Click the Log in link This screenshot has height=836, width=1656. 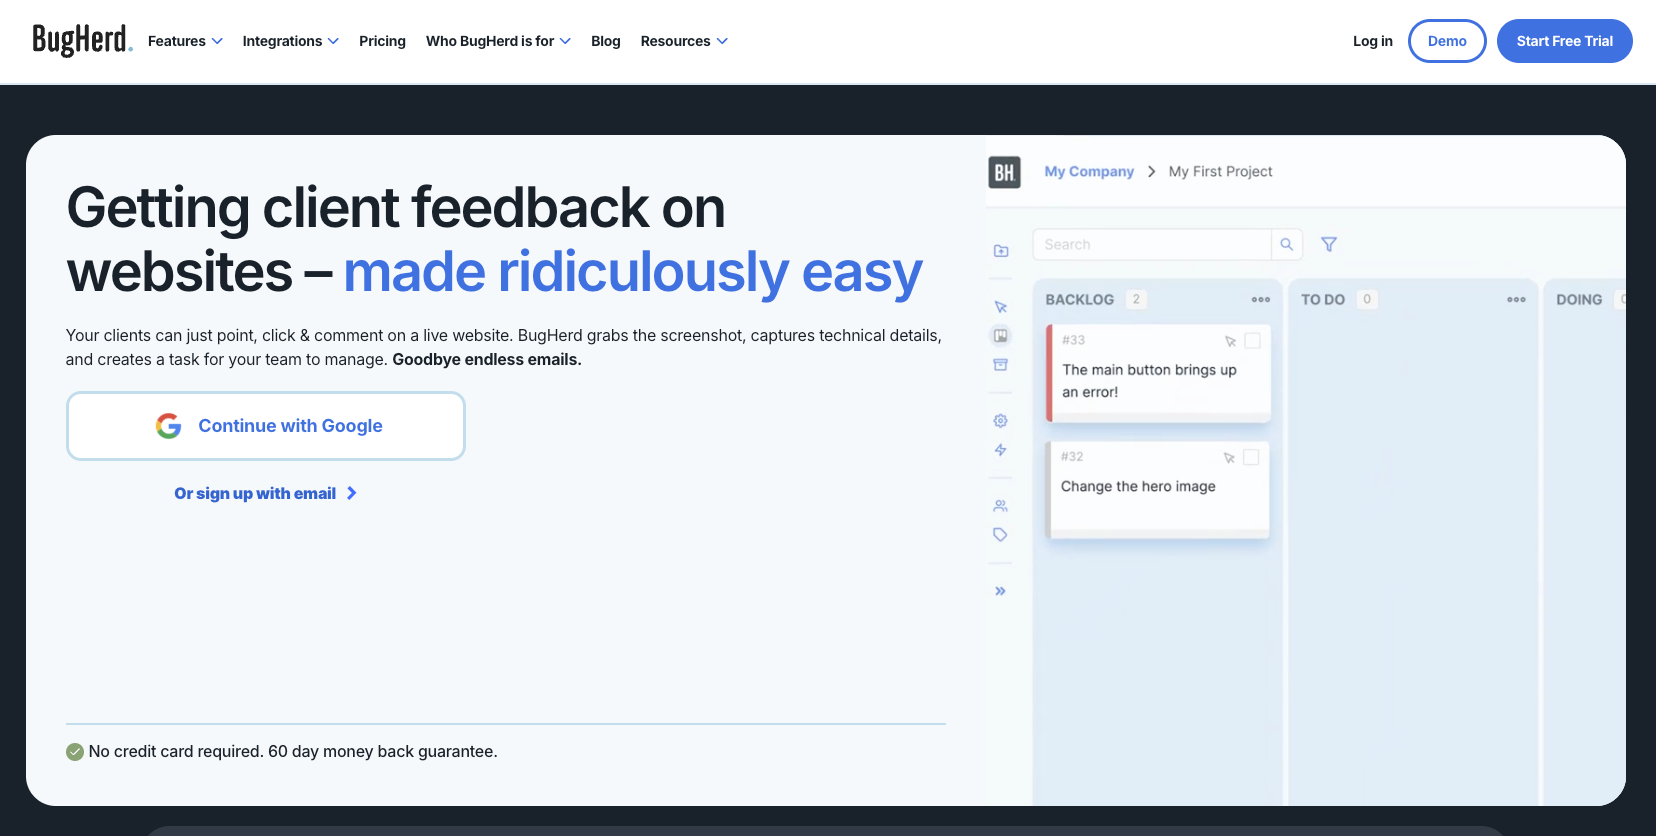click(x=1372, y=41)
